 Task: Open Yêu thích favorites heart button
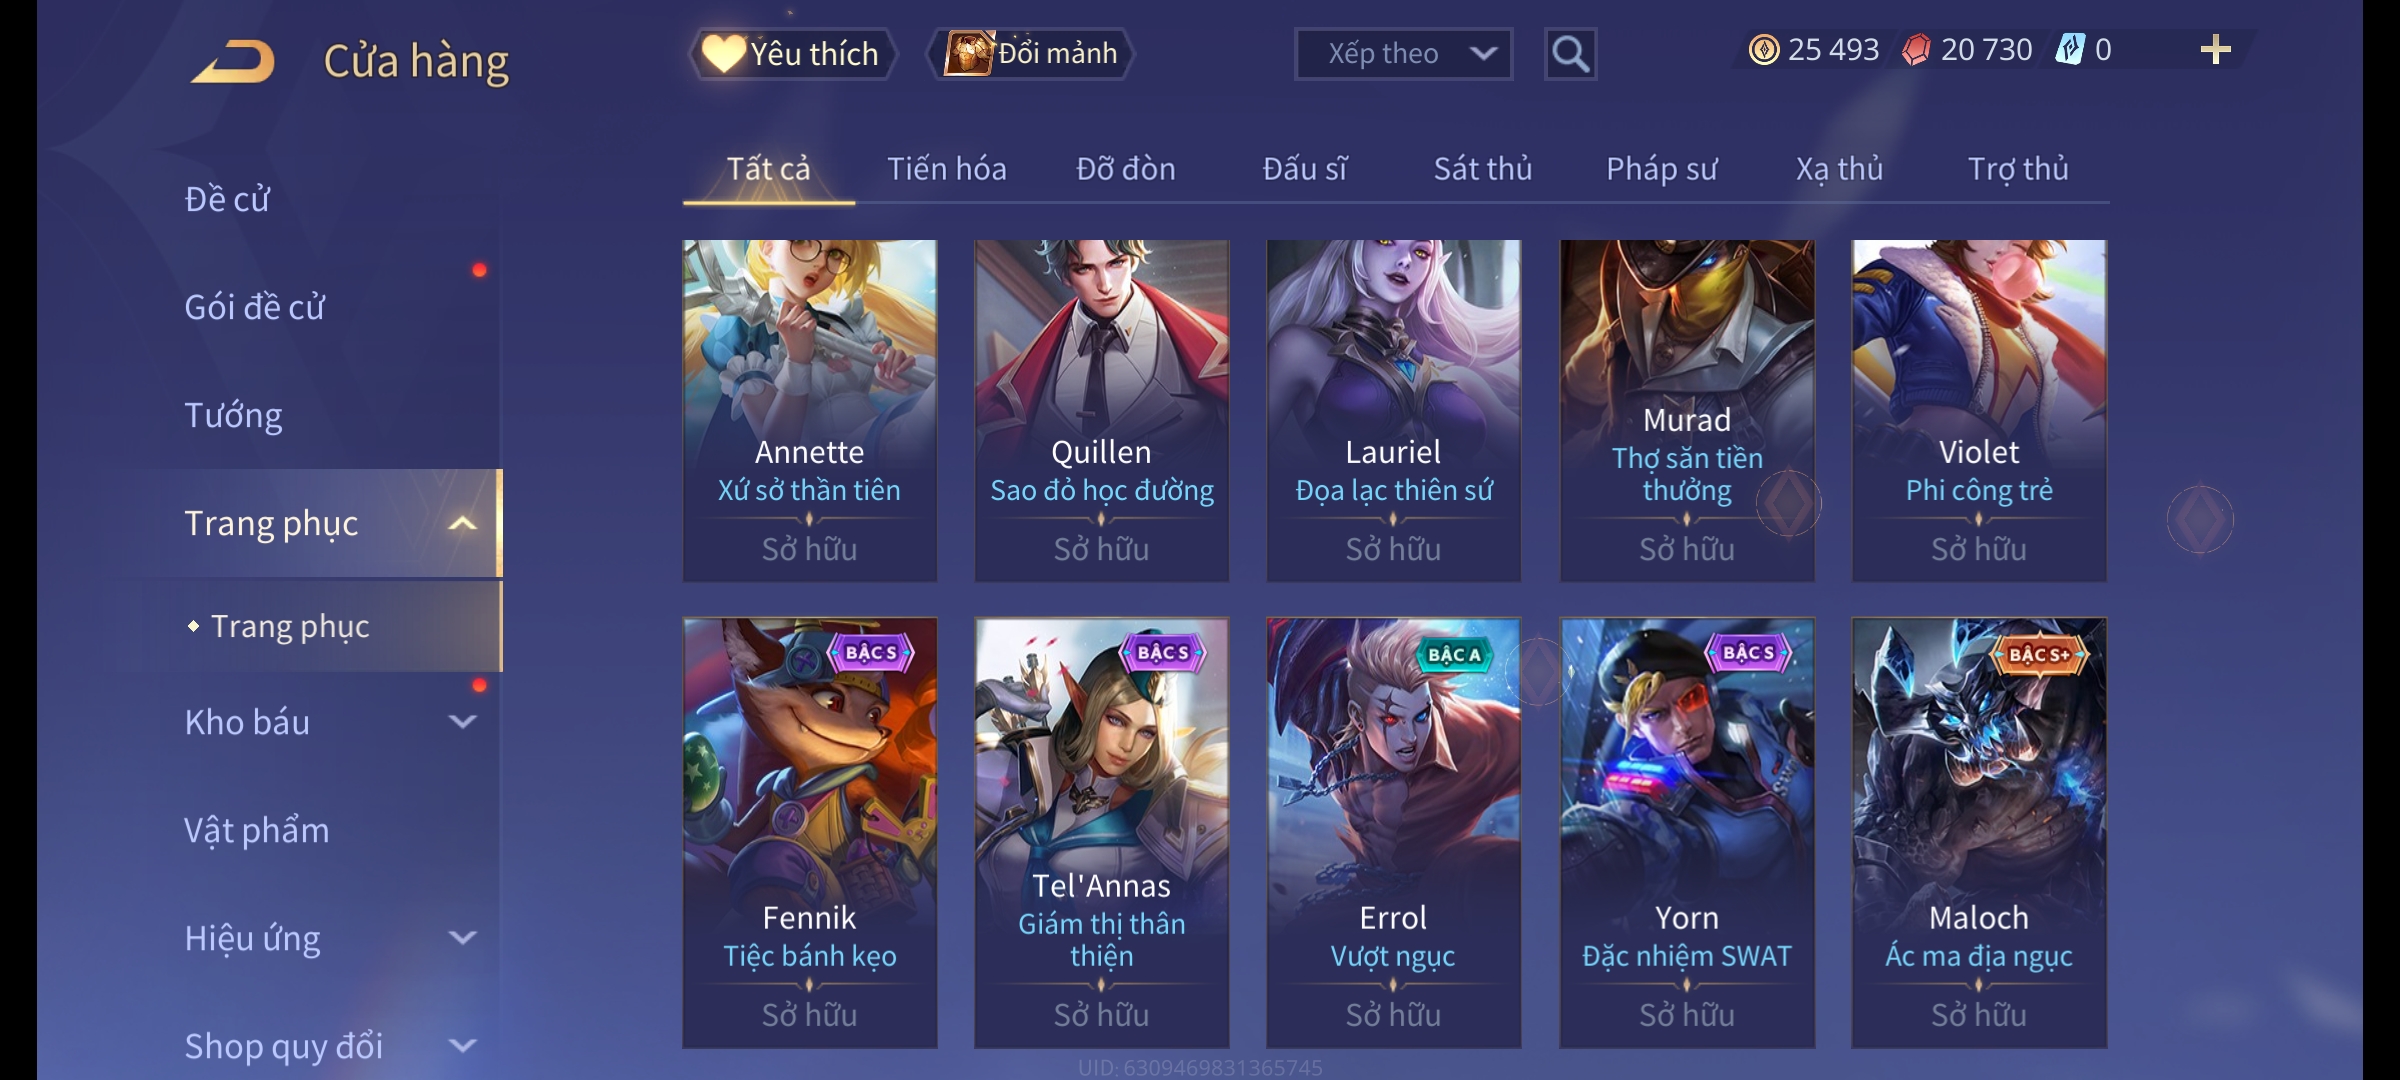pyautogui.click(x=792, y=54)
